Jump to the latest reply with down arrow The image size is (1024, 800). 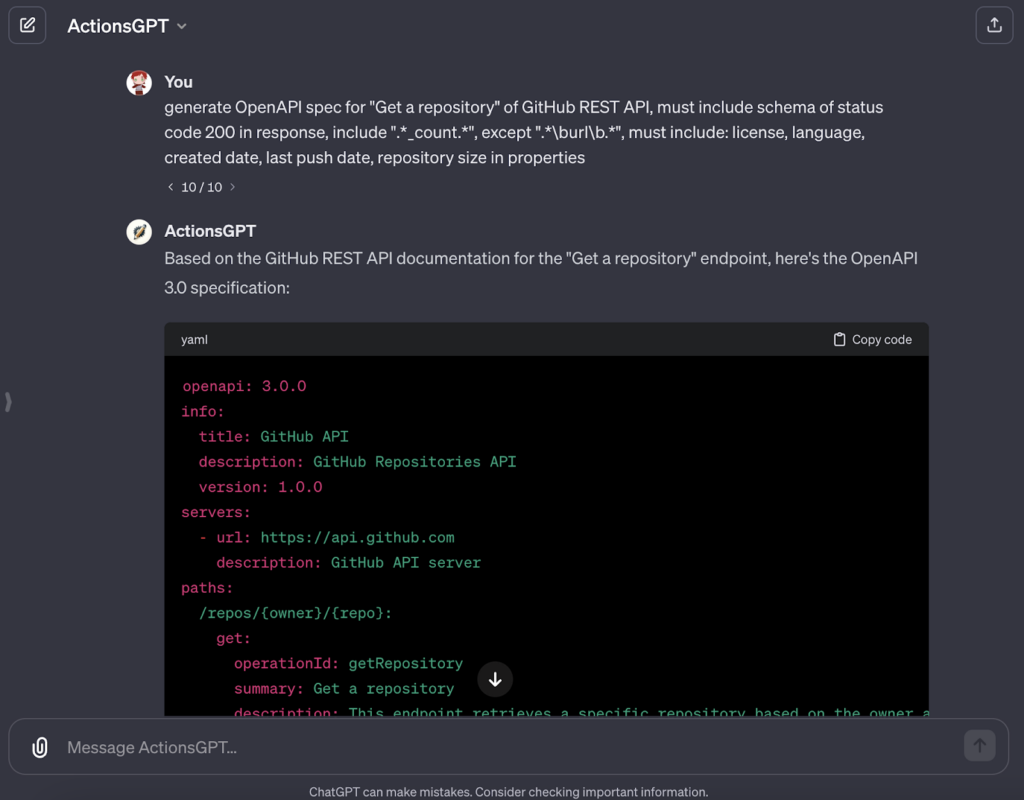[495, 679]
